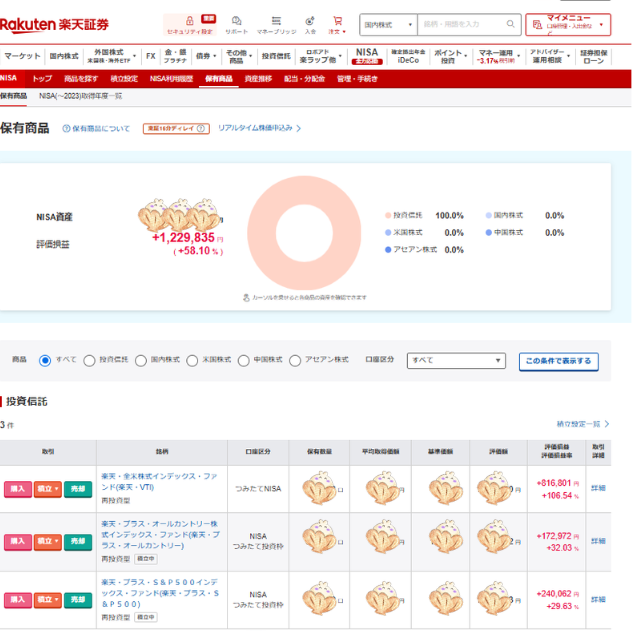Open the 注文 cart icon

pos(337,21)
